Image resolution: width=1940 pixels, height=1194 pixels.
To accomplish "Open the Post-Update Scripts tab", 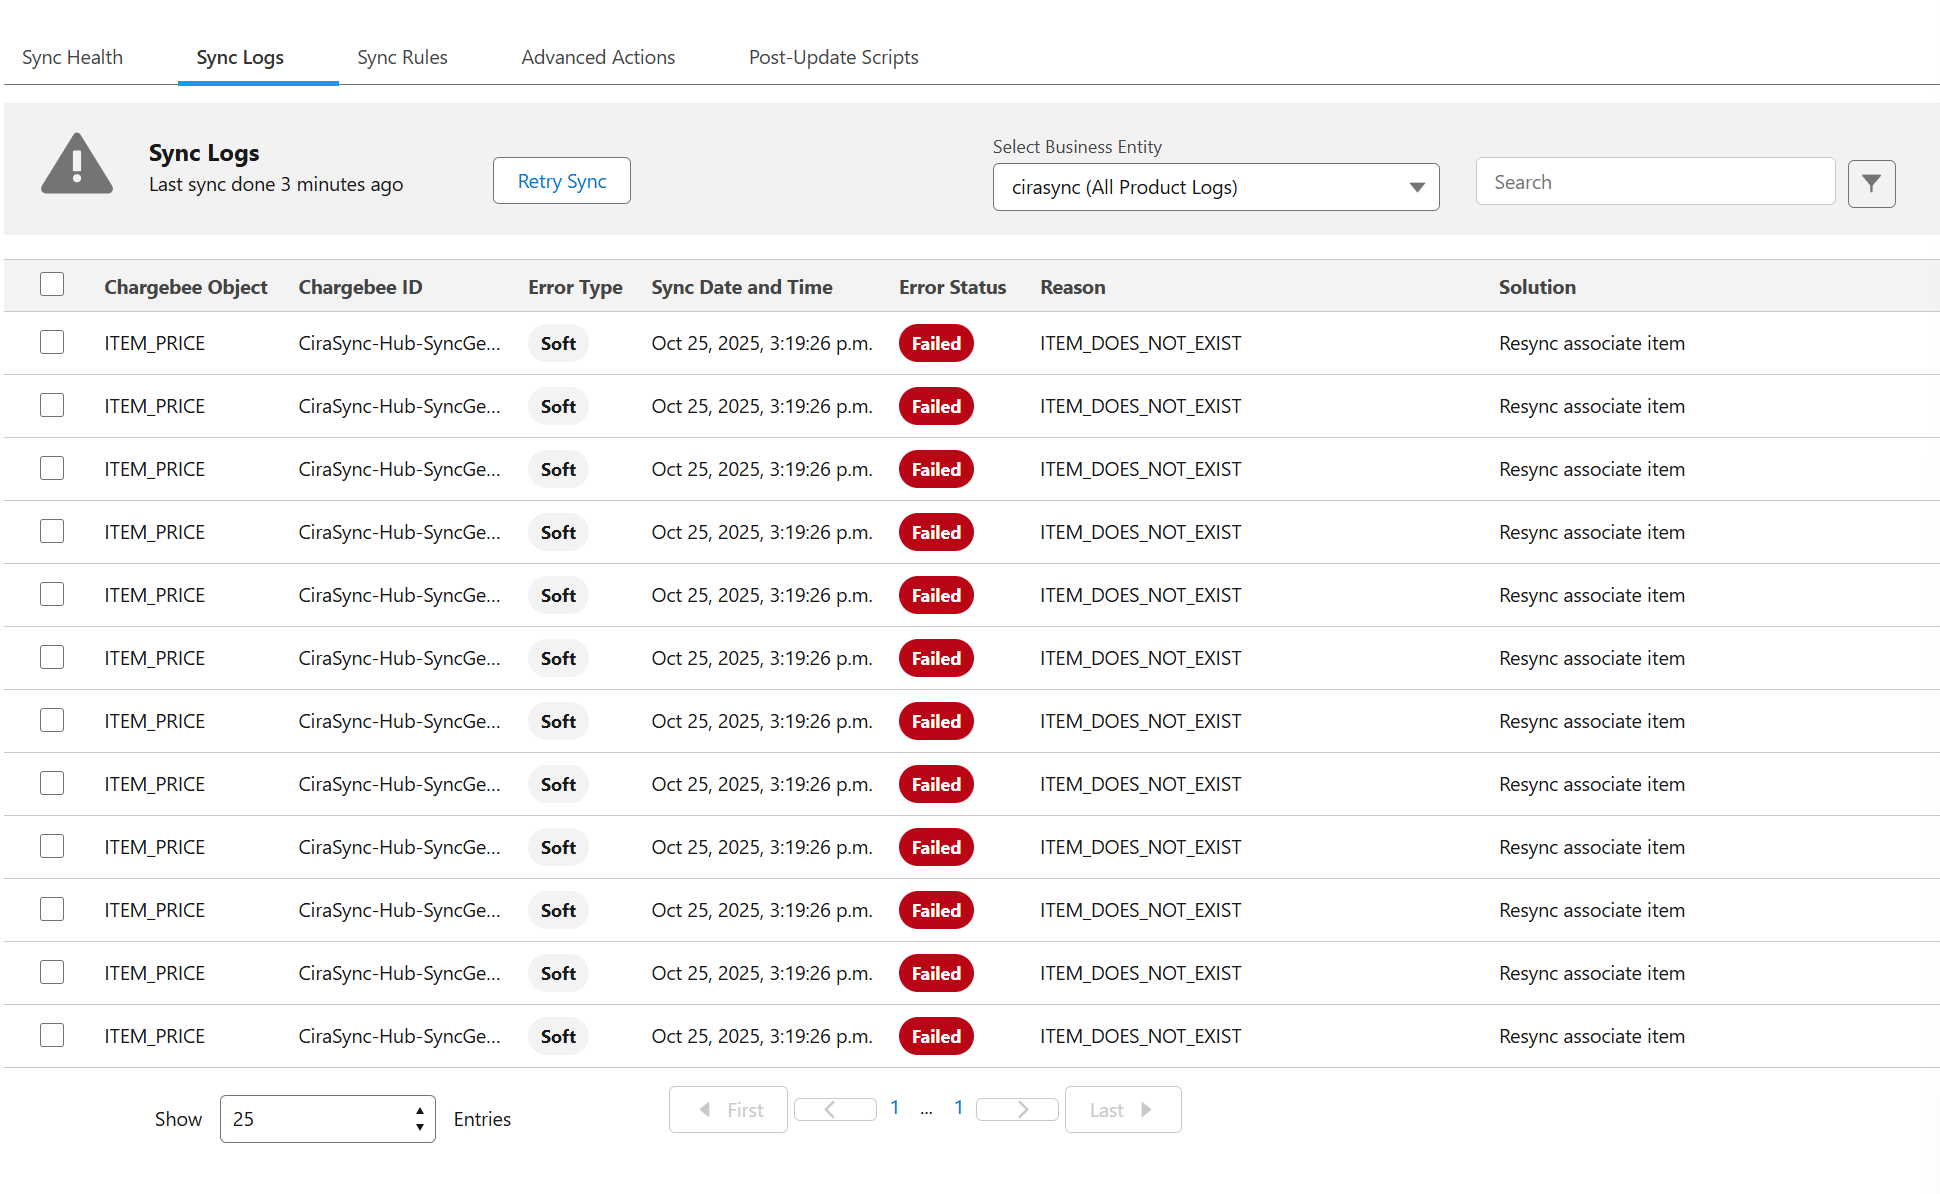I will [x=833, y=57].
